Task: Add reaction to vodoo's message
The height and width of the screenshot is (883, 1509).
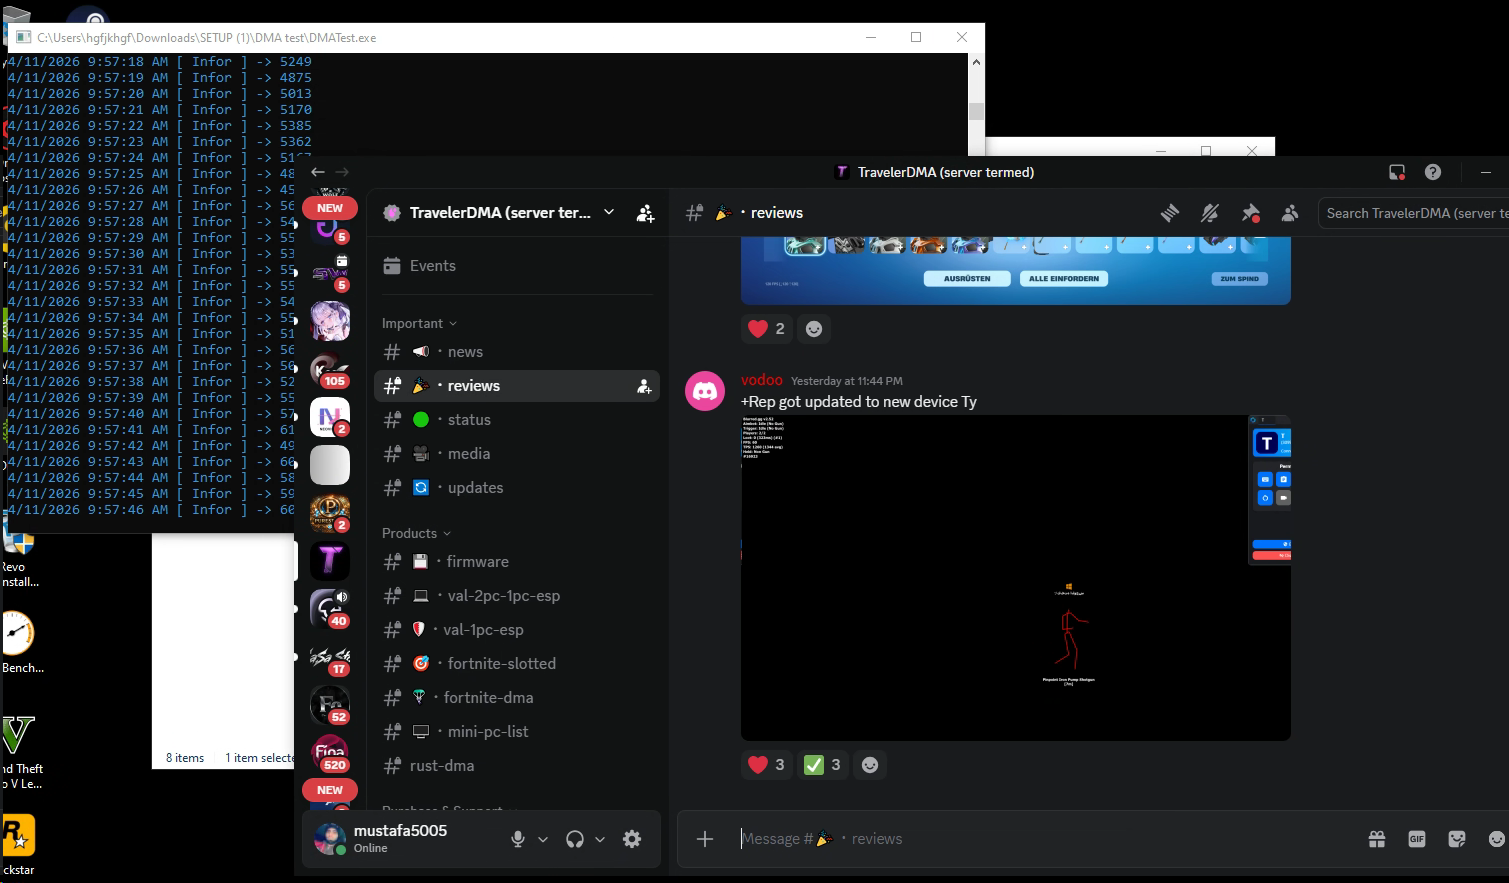Action: click(x=870, y=765)
